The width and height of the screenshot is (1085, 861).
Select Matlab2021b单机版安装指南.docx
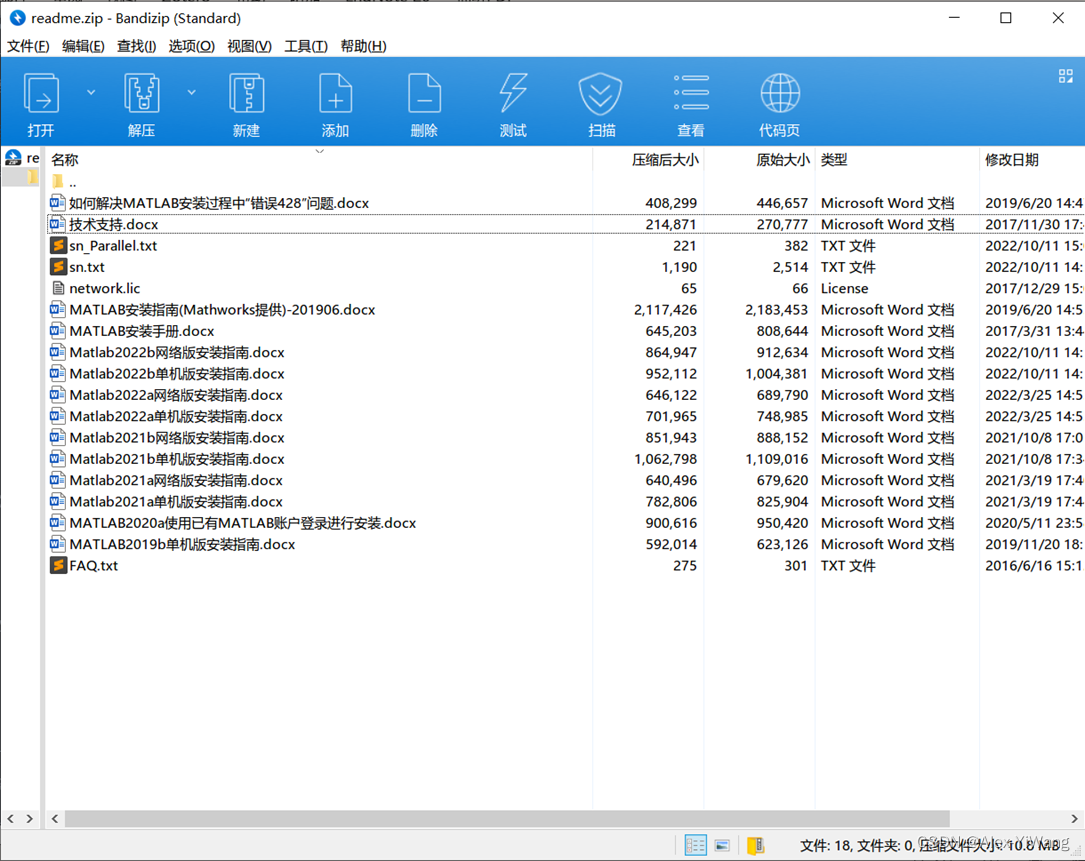tap(177, 460)
